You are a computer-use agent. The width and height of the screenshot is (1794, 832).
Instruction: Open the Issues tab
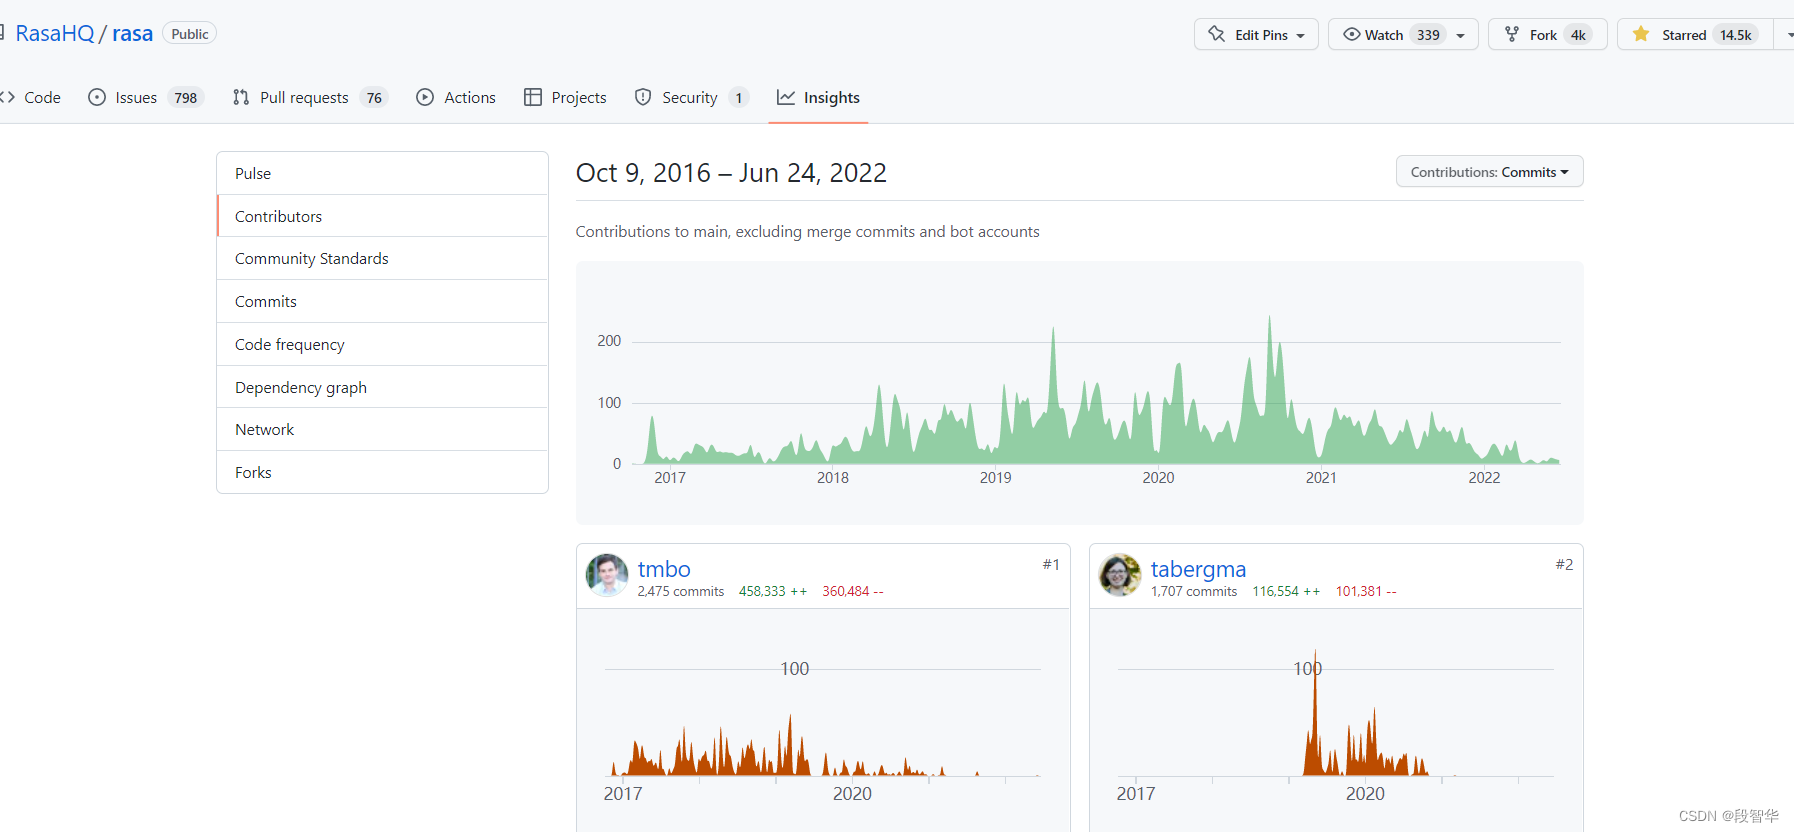click(x=146, y=97)
